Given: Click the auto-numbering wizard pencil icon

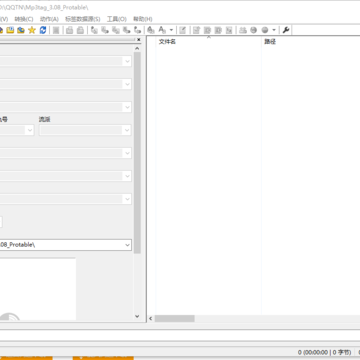Looking at the screenshot, I should pos(182,30).
